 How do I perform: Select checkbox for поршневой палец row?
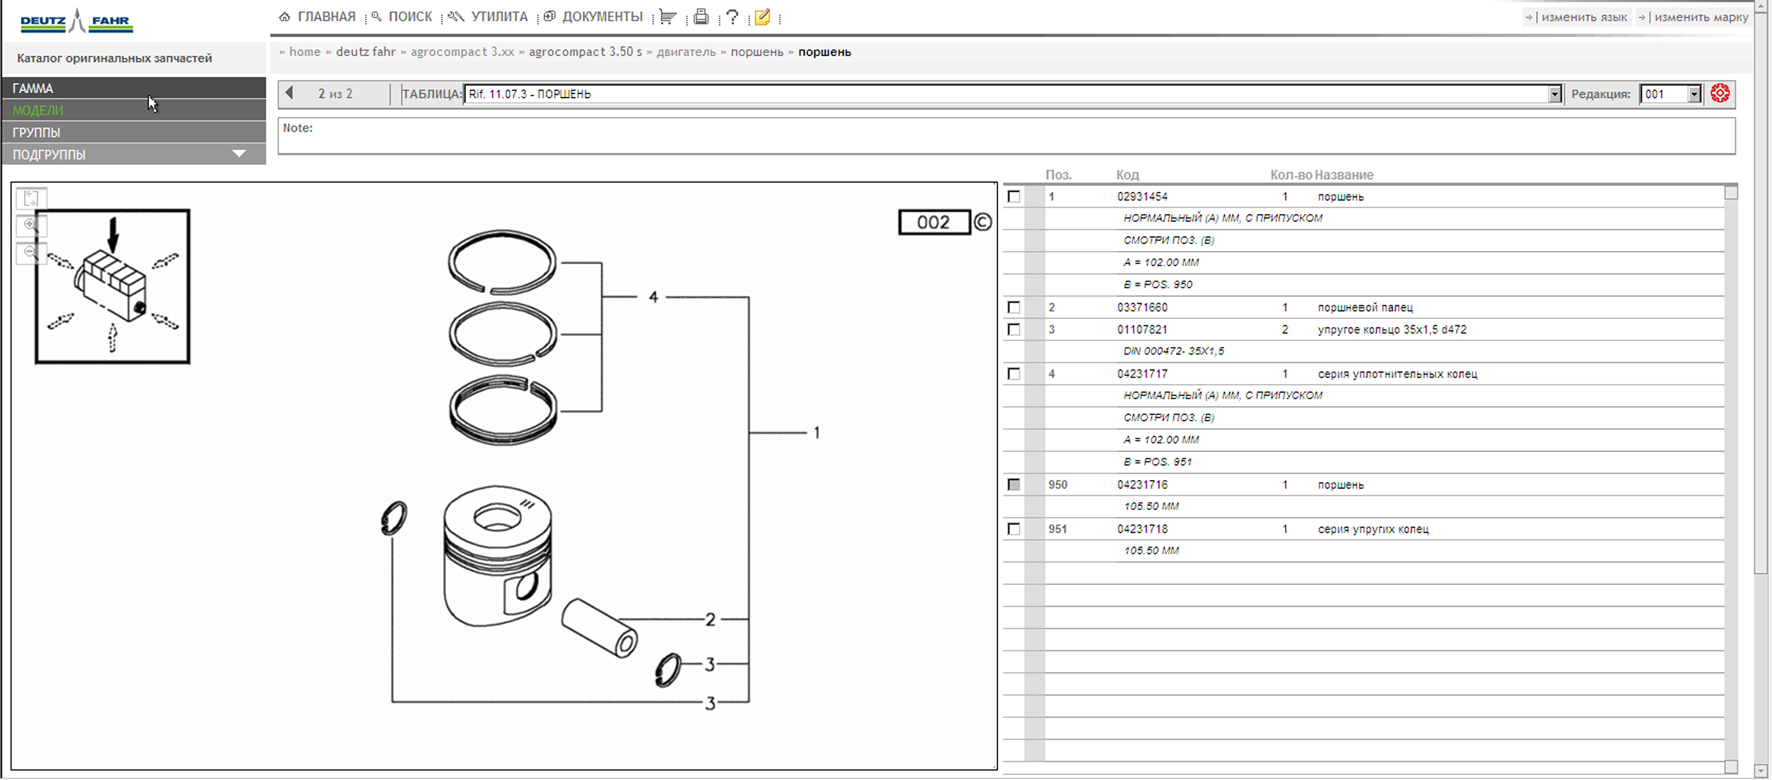pyautogui.click(x=1014, y=308)
